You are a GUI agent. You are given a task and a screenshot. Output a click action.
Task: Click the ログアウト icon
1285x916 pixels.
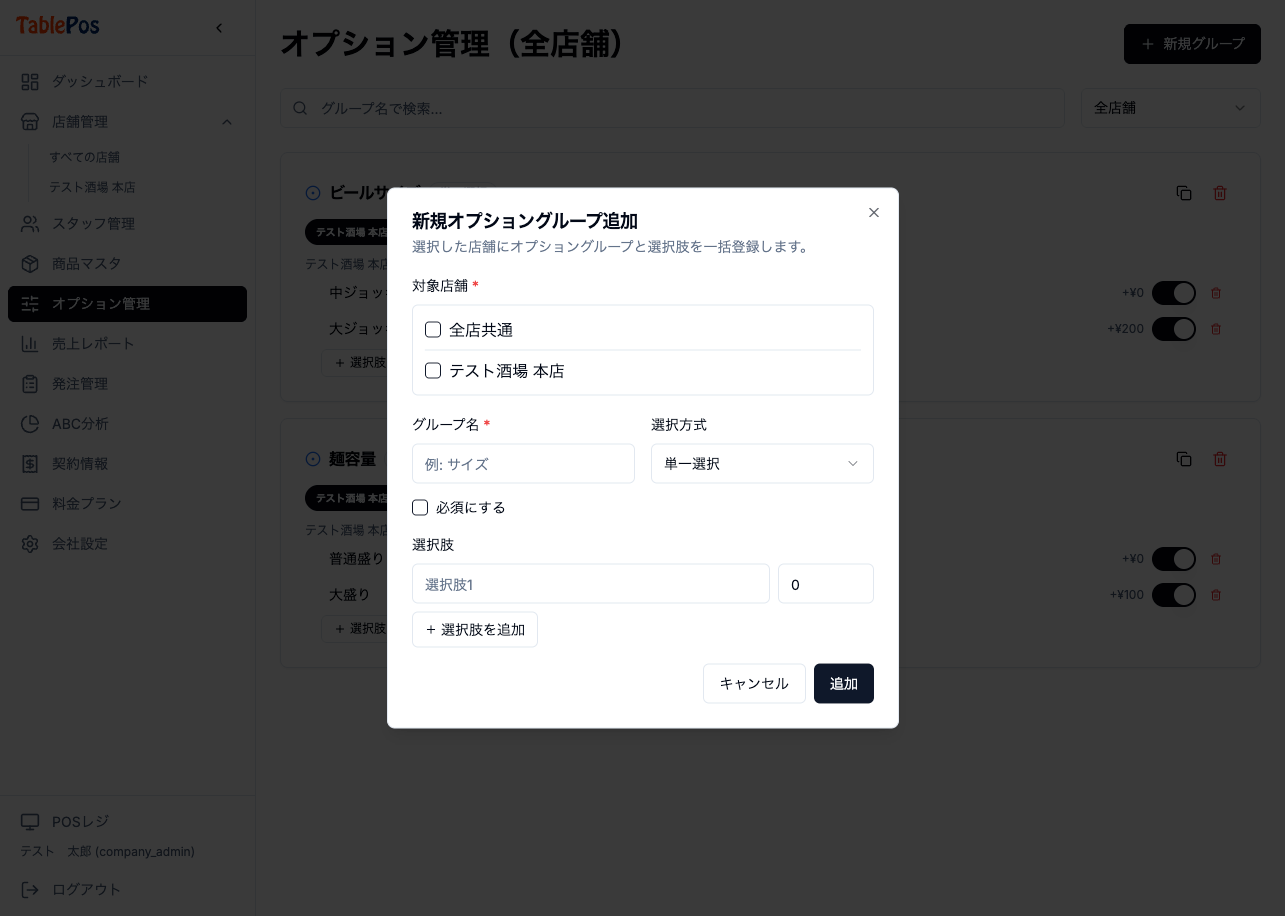click(x=30, y=889)
